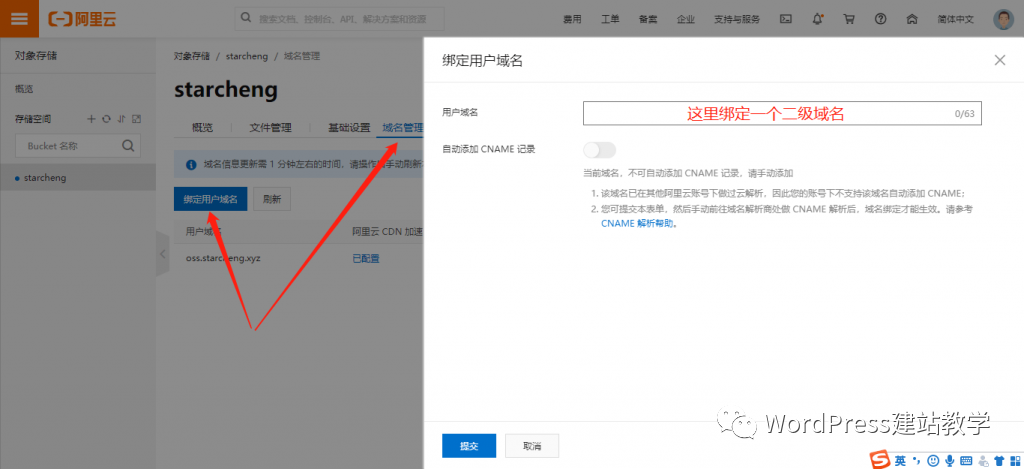Switch to the 域名管理 tab
The height and width of the screenshot is (469, 1024).
tap(402, 127)
